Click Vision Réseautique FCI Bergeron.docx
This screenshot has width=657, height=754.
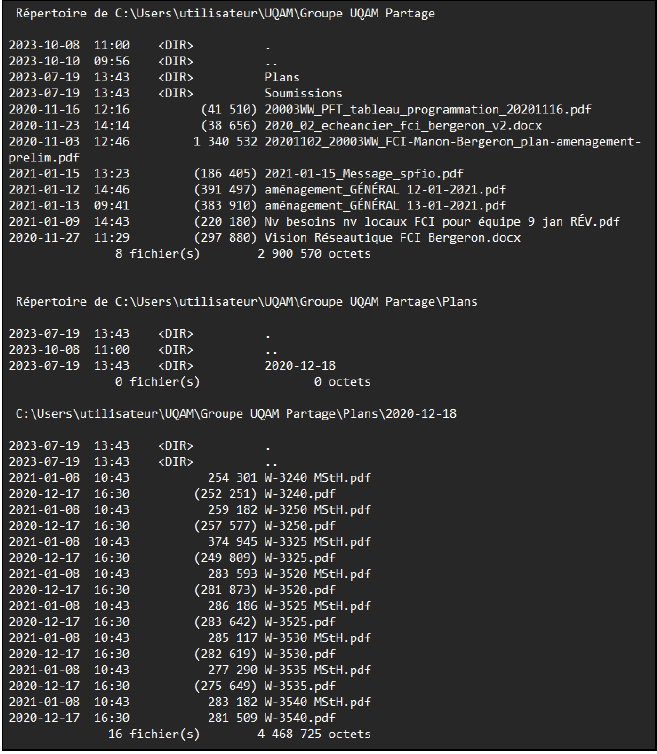392,238
